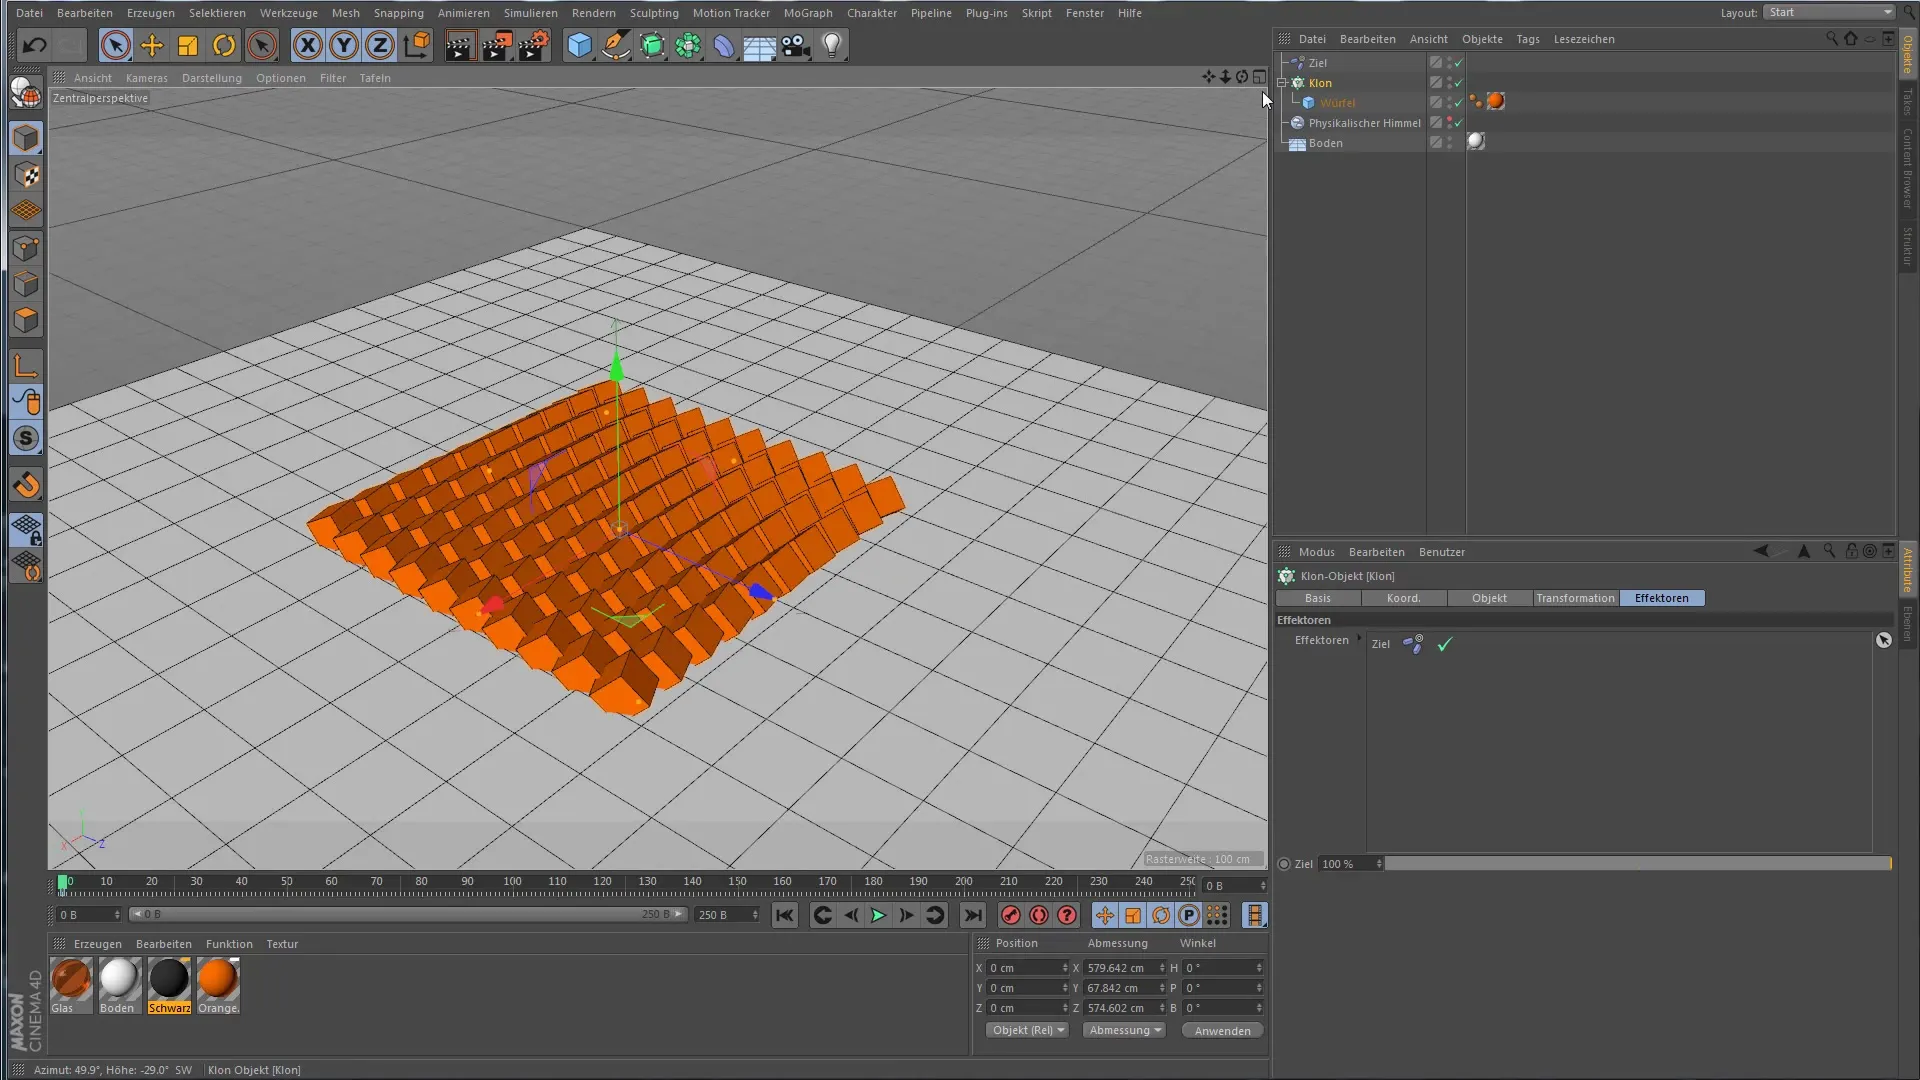The image size is (1920, 1080).
Task: Open spline pen tool
Action: (616, 45)
